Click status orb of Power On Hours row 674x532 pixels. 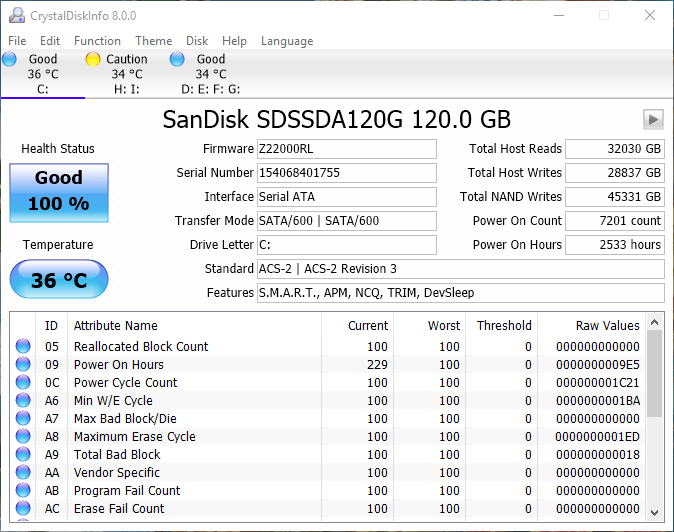coord(23,364)
